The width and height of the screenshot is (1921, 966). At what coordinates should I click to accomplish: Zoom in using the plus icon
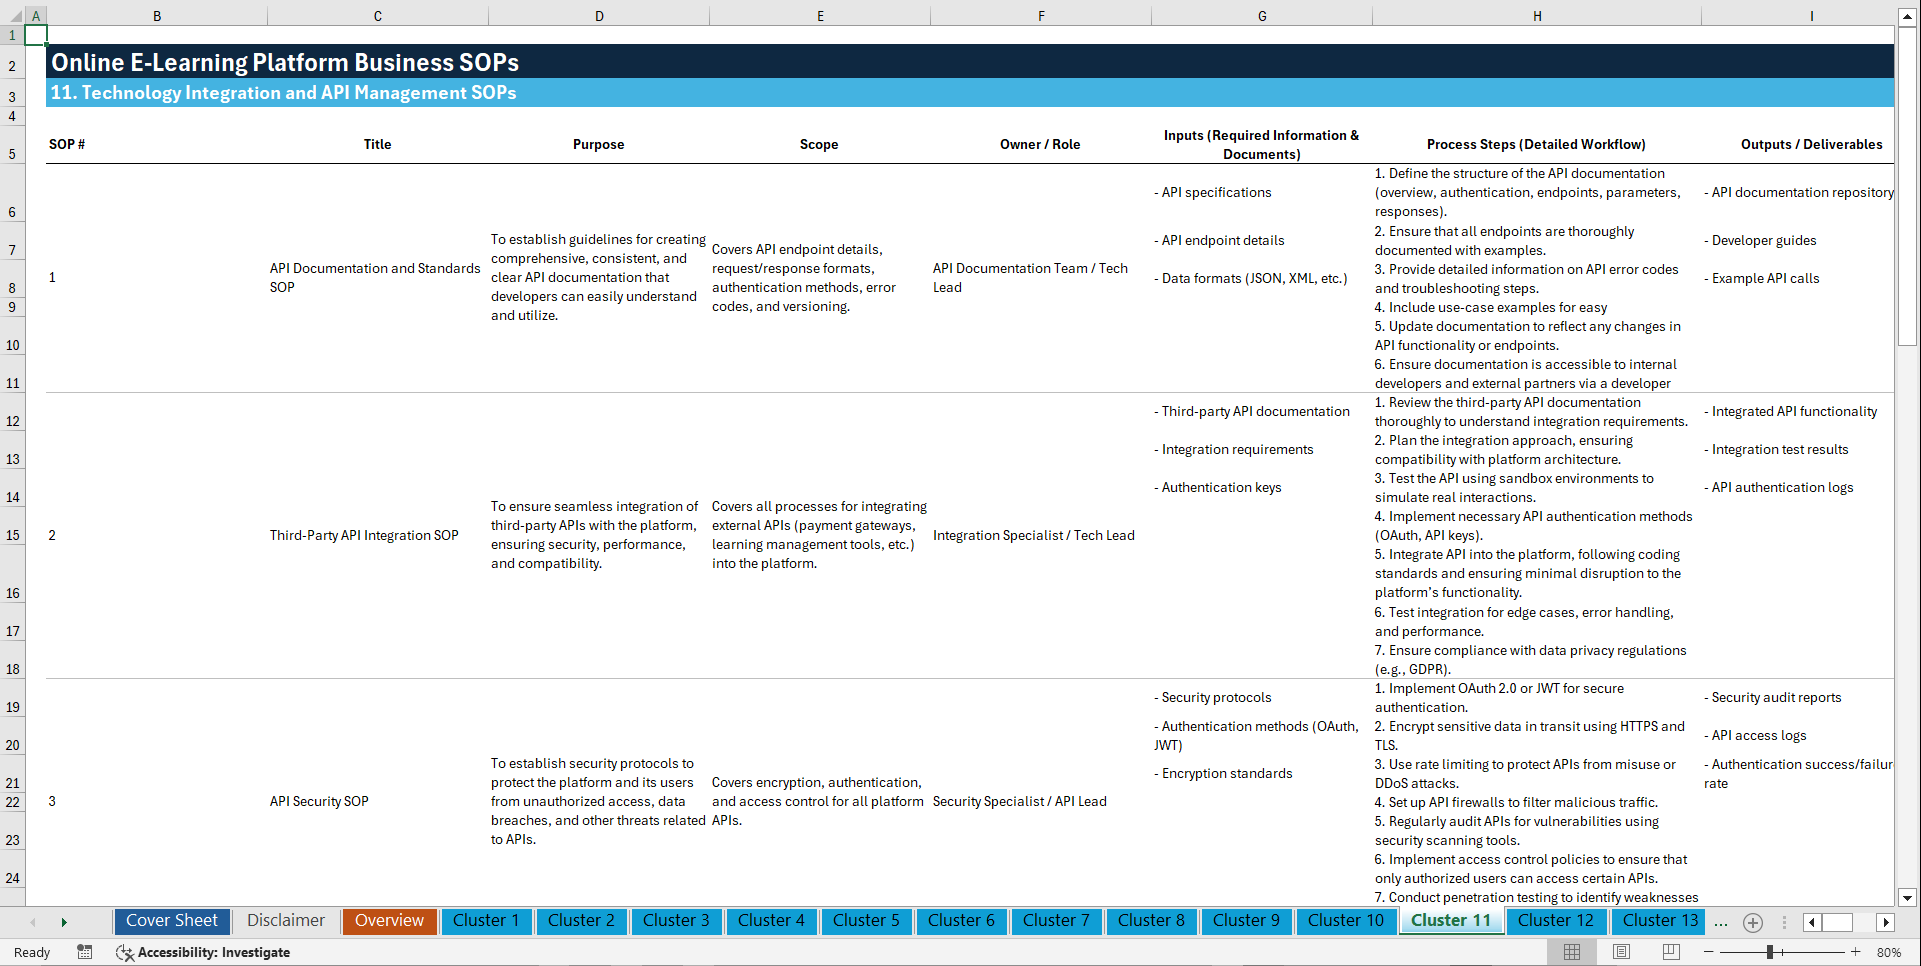click(x=1856, y=952)
